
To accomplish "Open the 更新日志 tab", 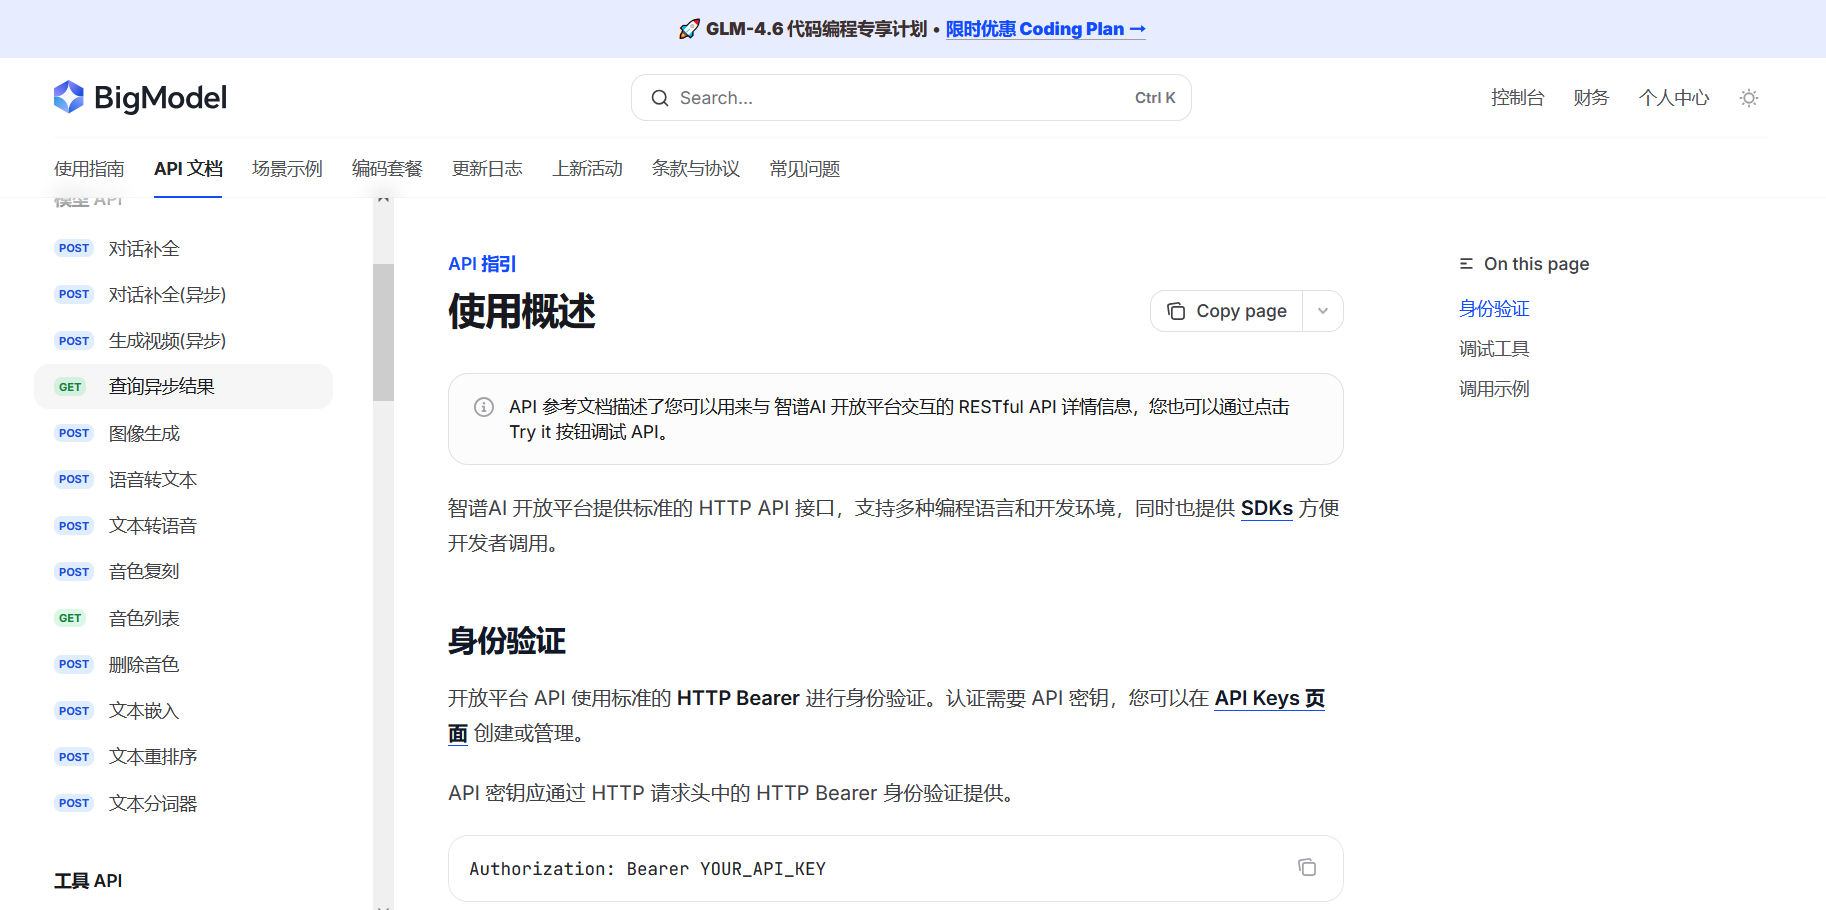I will (487, 169).
